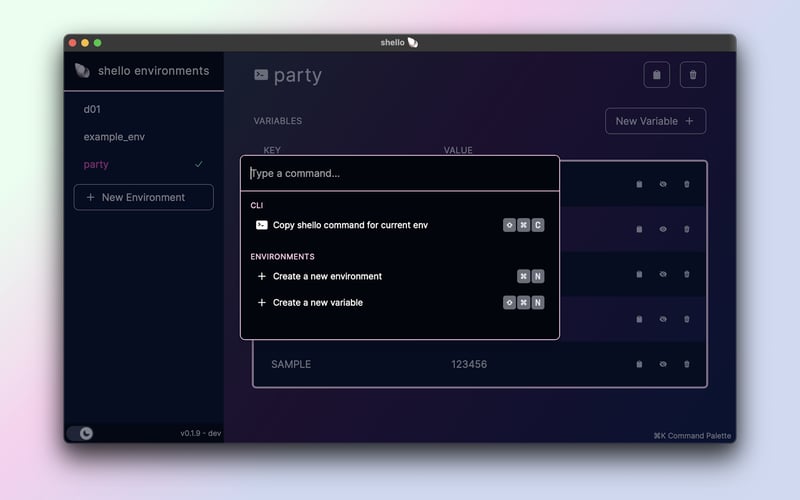The image size is (800, 500).
Task: Run 'Copy shello command for current env'
Action: click(399, 225)
